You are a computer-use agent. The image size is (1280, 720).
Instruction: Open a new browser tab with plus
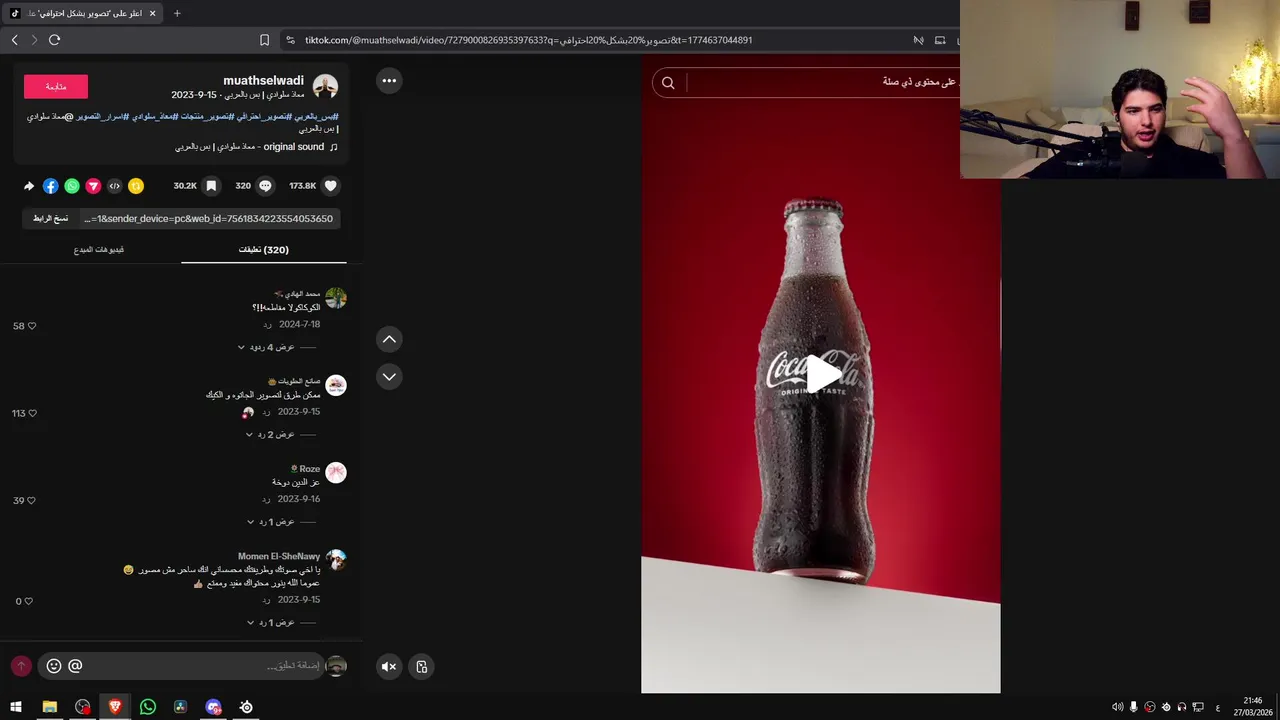177,13
